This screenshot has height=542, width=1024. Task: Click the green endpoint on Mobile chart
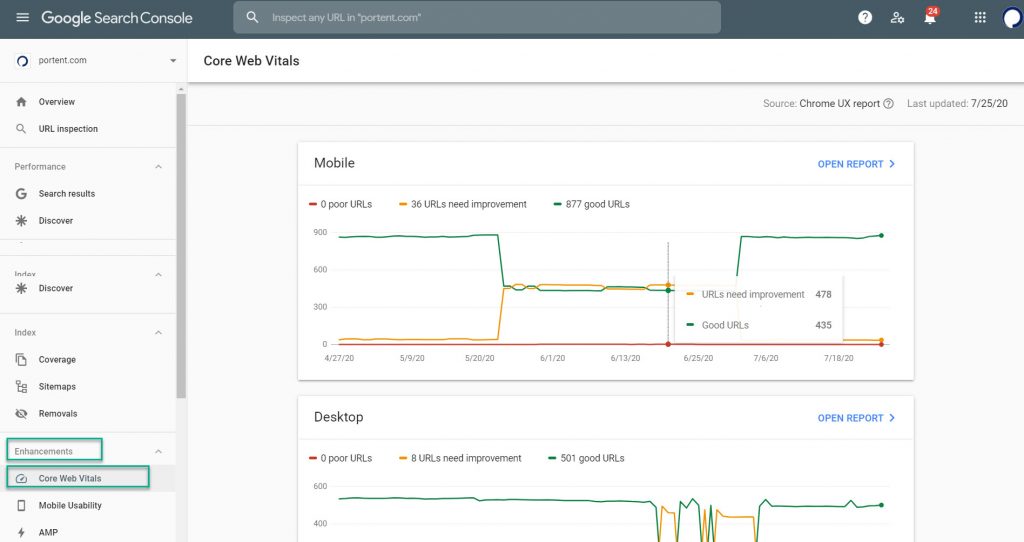coord(881,235)
